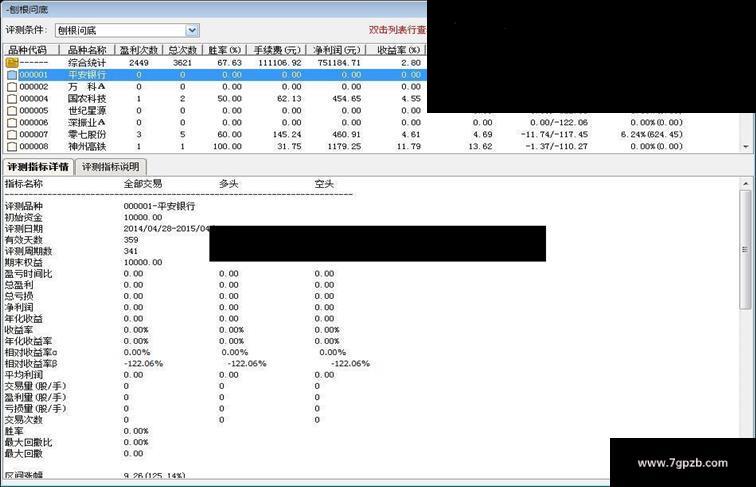Toggle checkbox for 000007 零七股份

pyautogui.click(x=12, y=135)
